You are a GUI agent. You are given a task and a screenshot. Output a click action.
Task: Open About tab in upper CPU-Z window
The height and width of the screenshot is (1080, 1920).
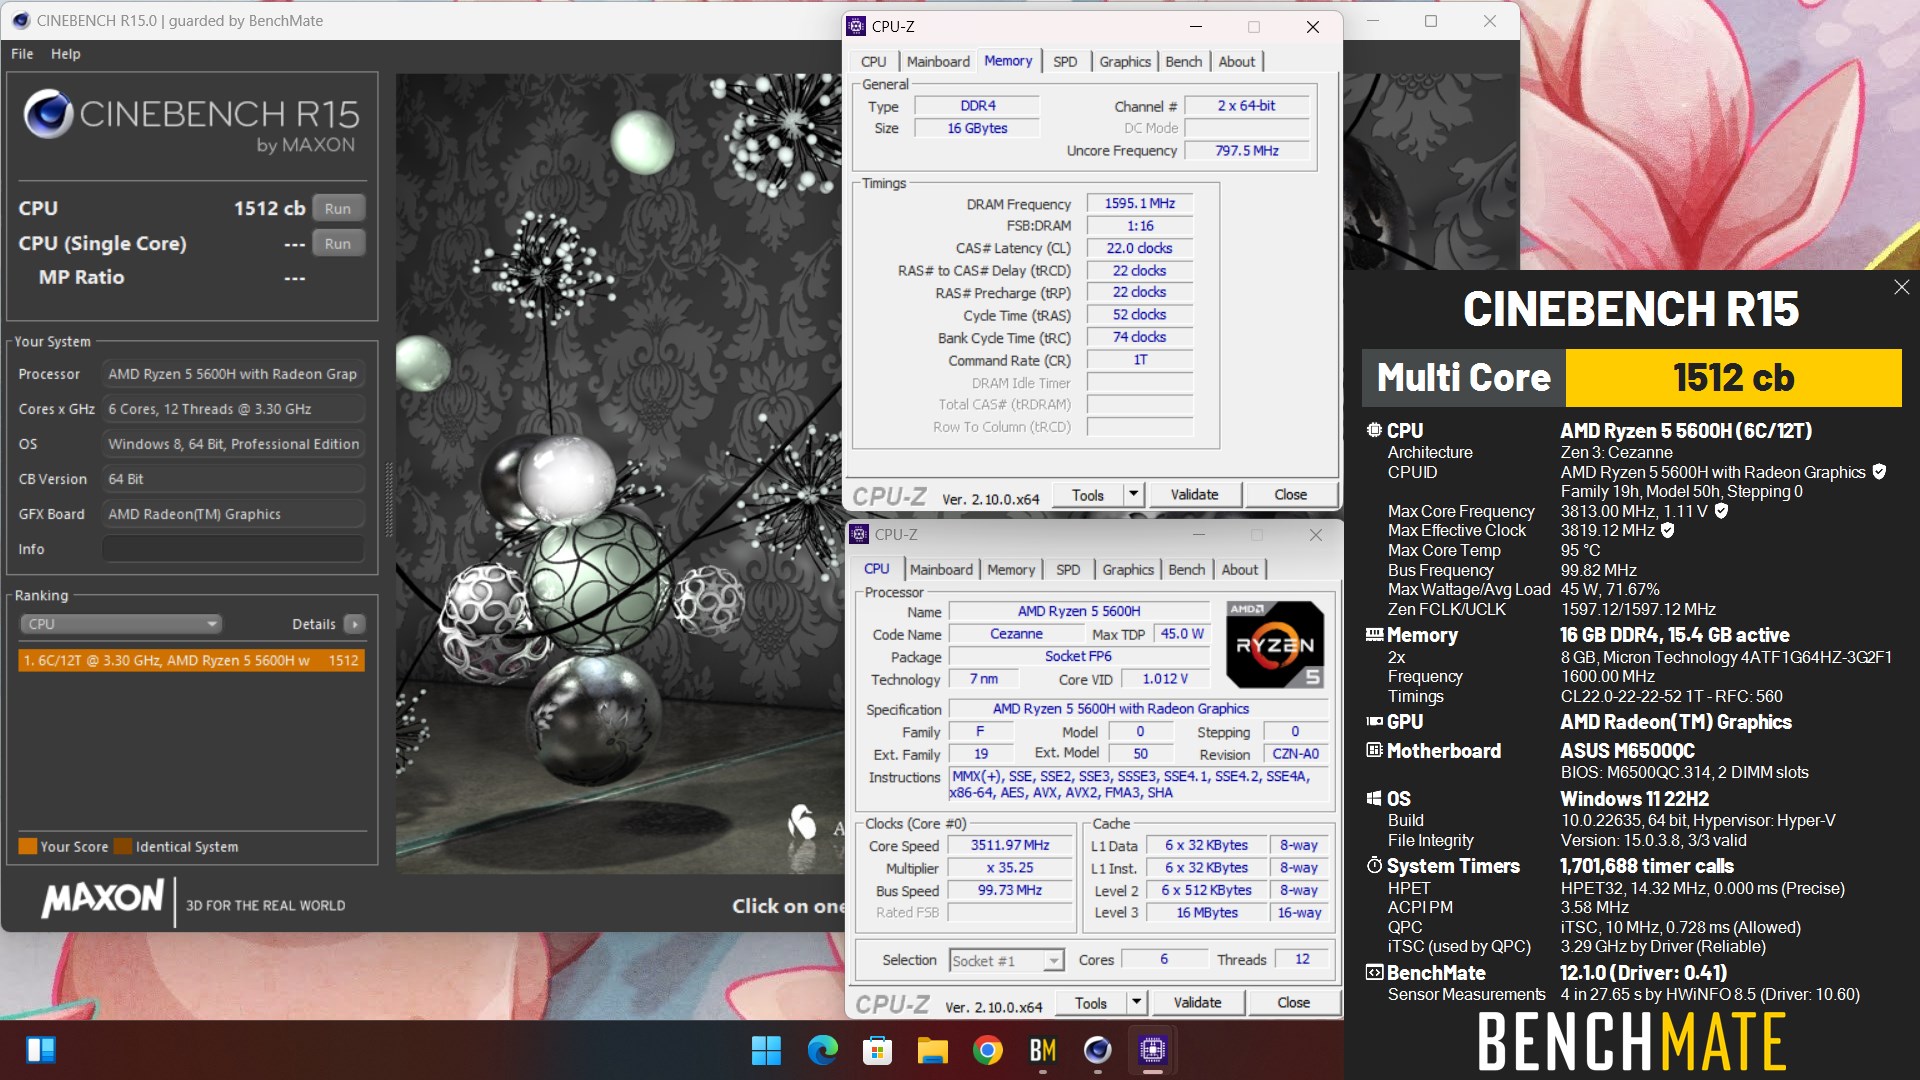1237,62
